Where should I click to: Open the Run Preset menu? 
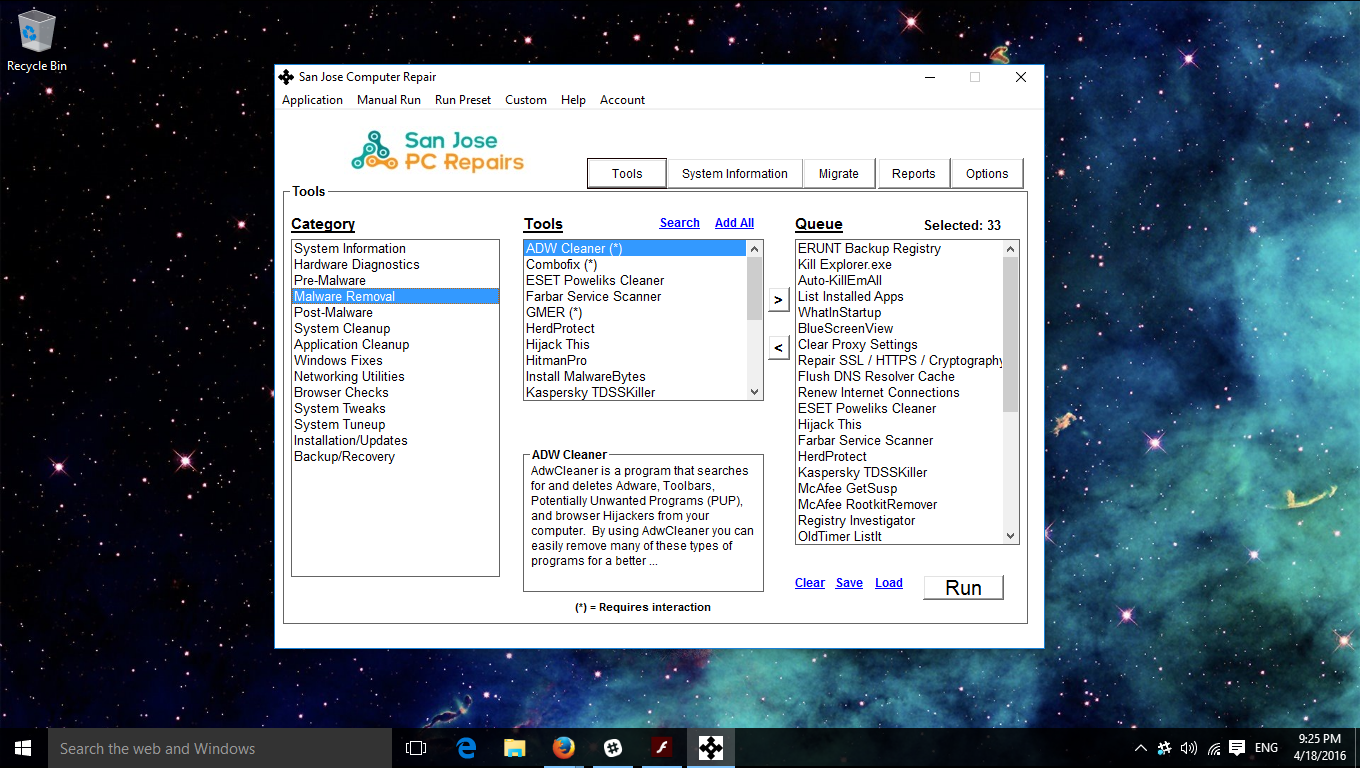(x=463, y=100)
